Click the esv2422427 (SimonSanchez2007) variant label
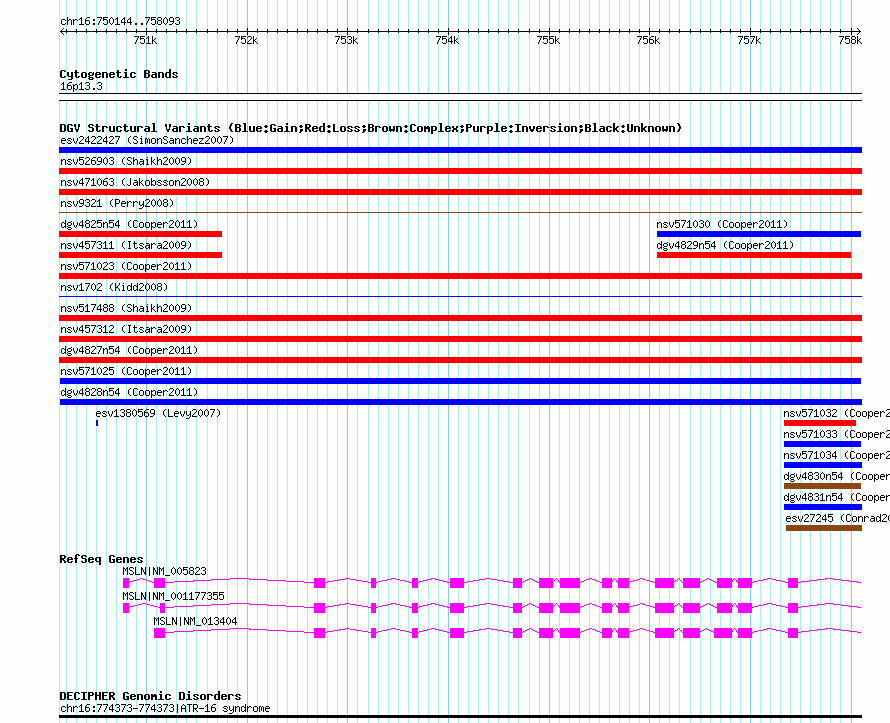This screenshot has height=723, width=890. pyautogui.click(x=147, y=140)
